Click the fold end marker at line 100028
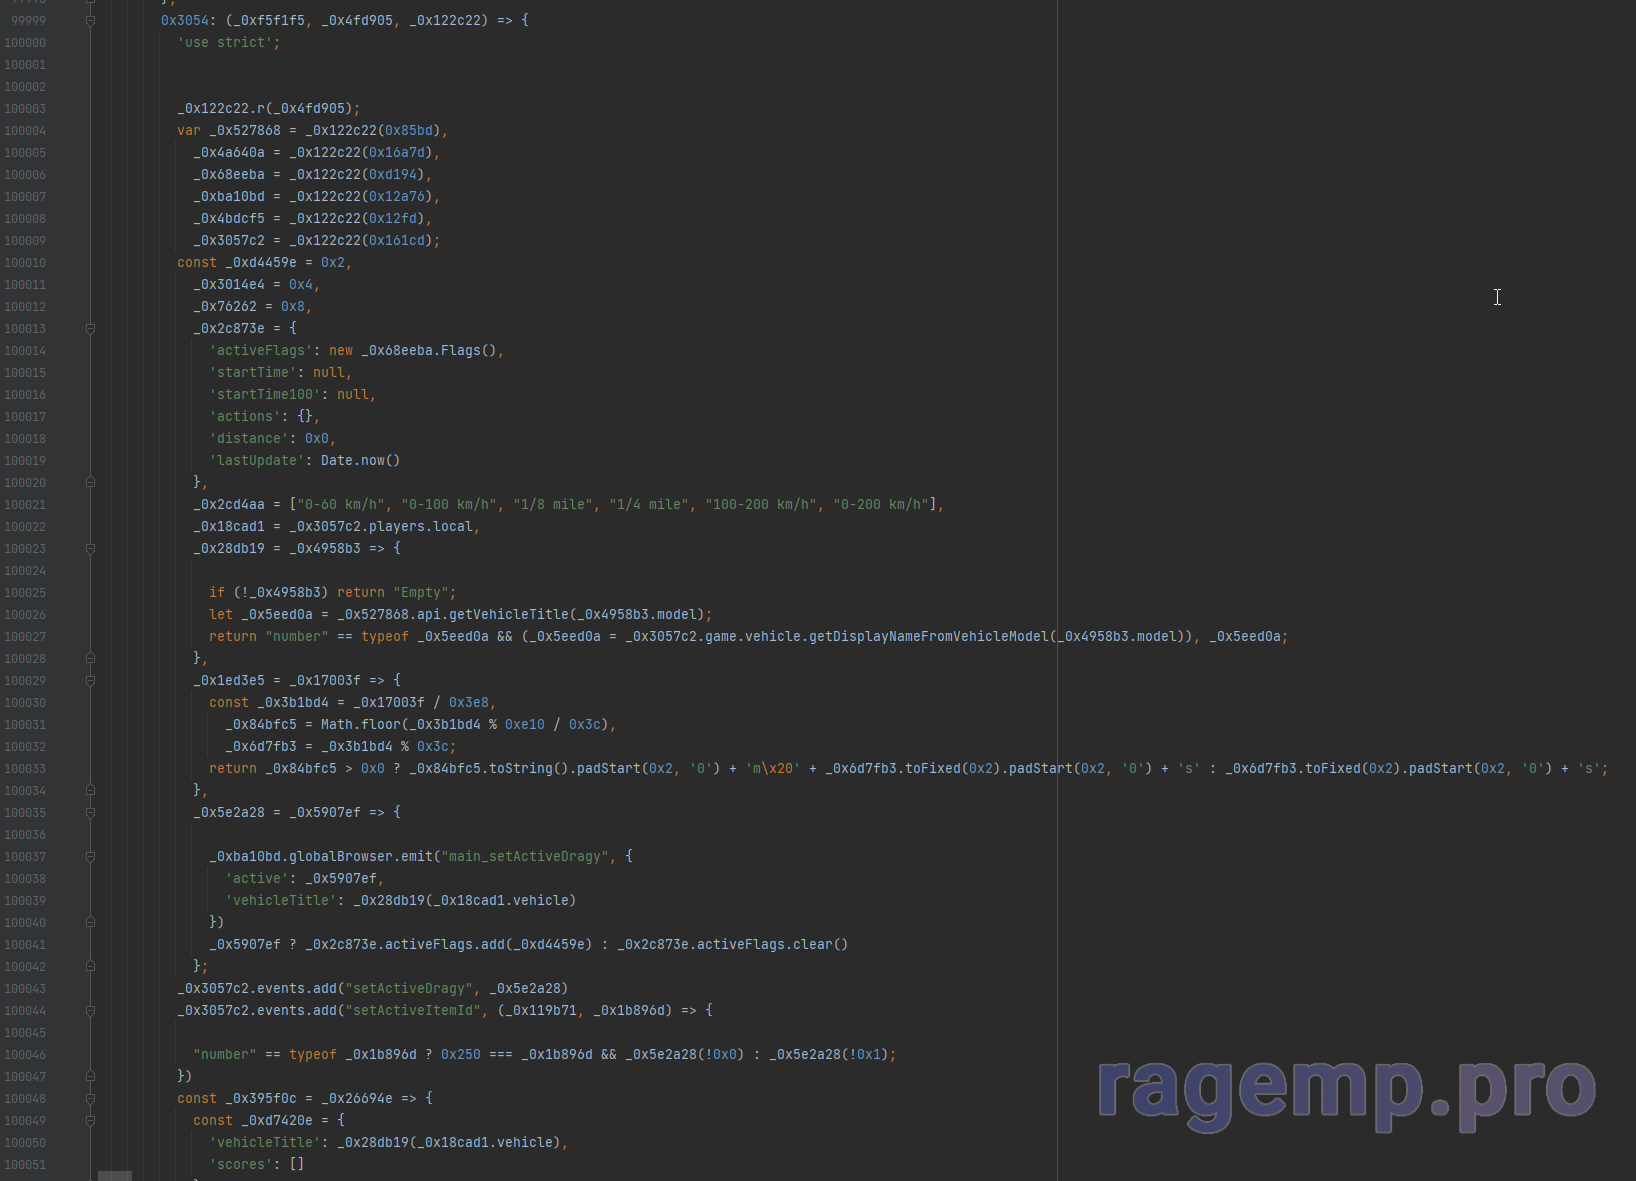The width and height of the screenshot is (1636, 1181). click(90, 658)
